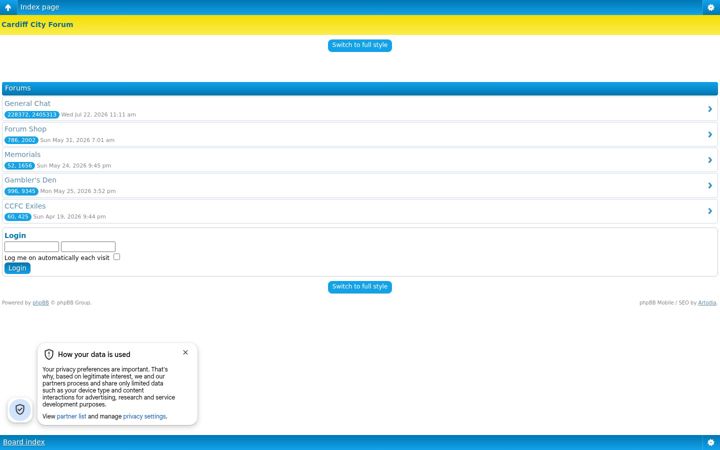Image resolution: width=720 pixels, height=450 pixels.
Task: Focus the username input field
Action: point(32,247)
